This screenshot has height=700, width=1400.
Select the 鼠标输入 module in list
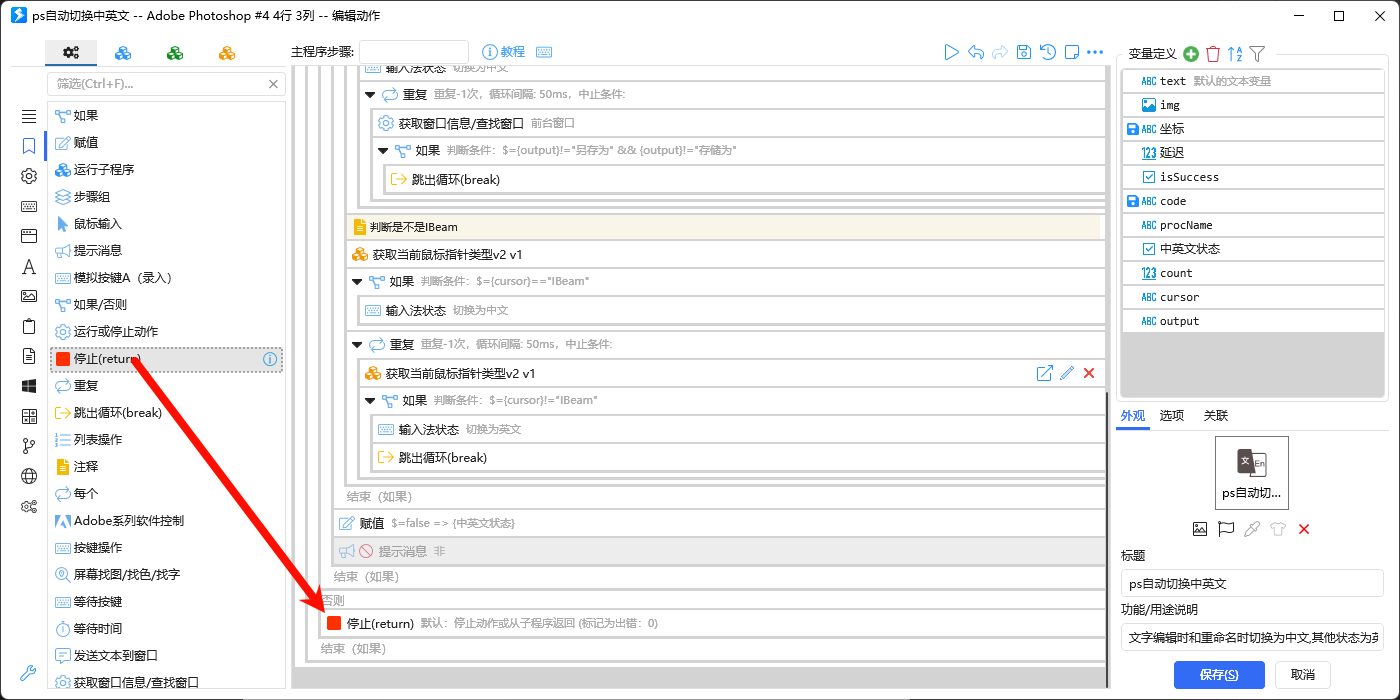click(x=166, y=224)
